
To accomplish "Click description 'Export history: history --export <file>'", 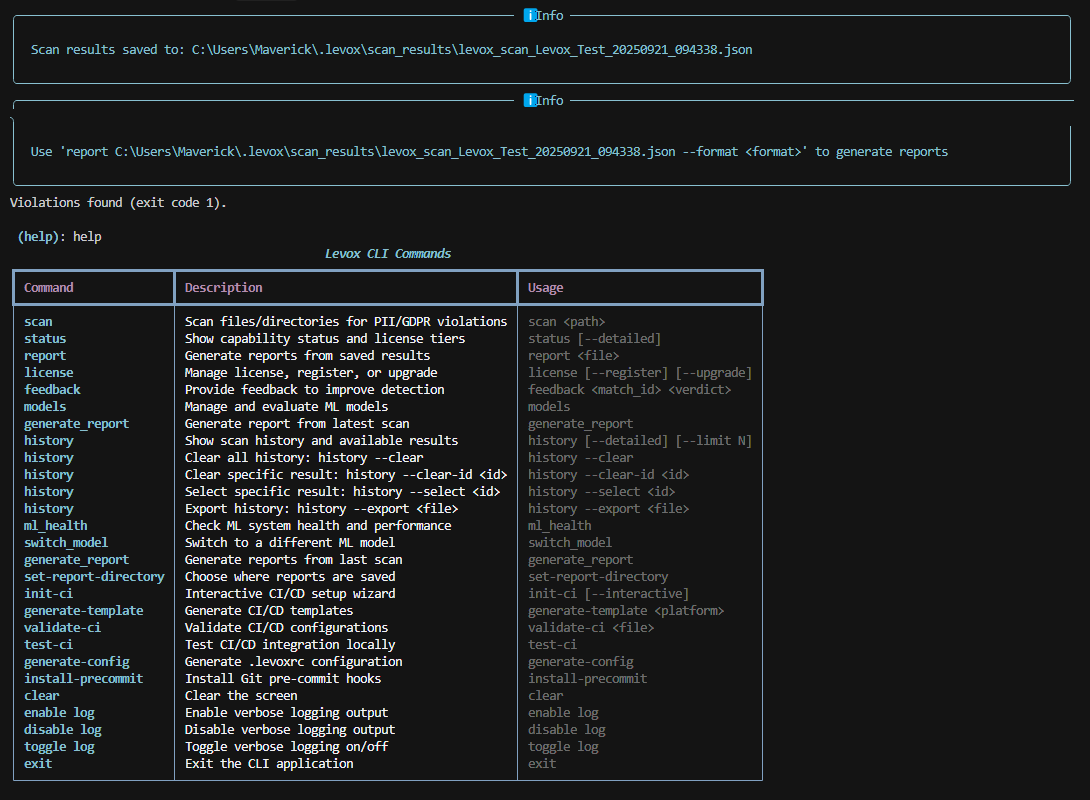I will 321,509.
